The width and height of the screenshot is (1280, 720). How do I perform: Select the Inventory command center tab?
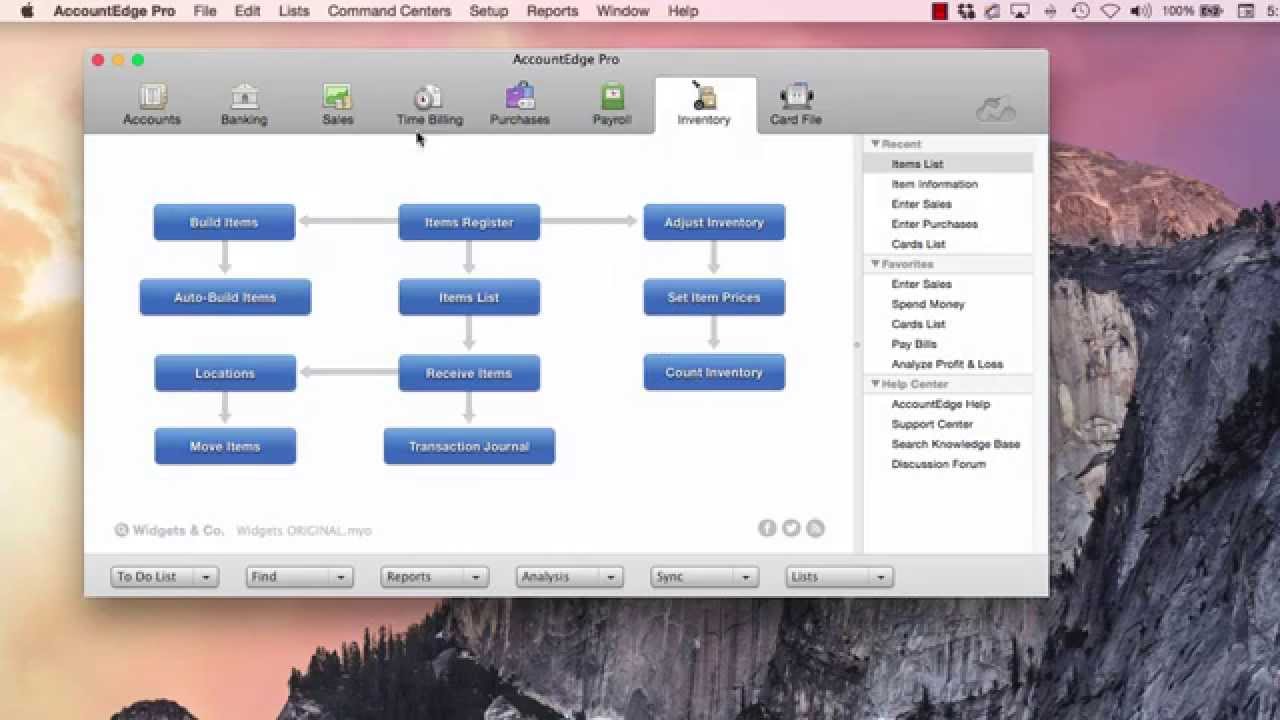tap(704, 105)
